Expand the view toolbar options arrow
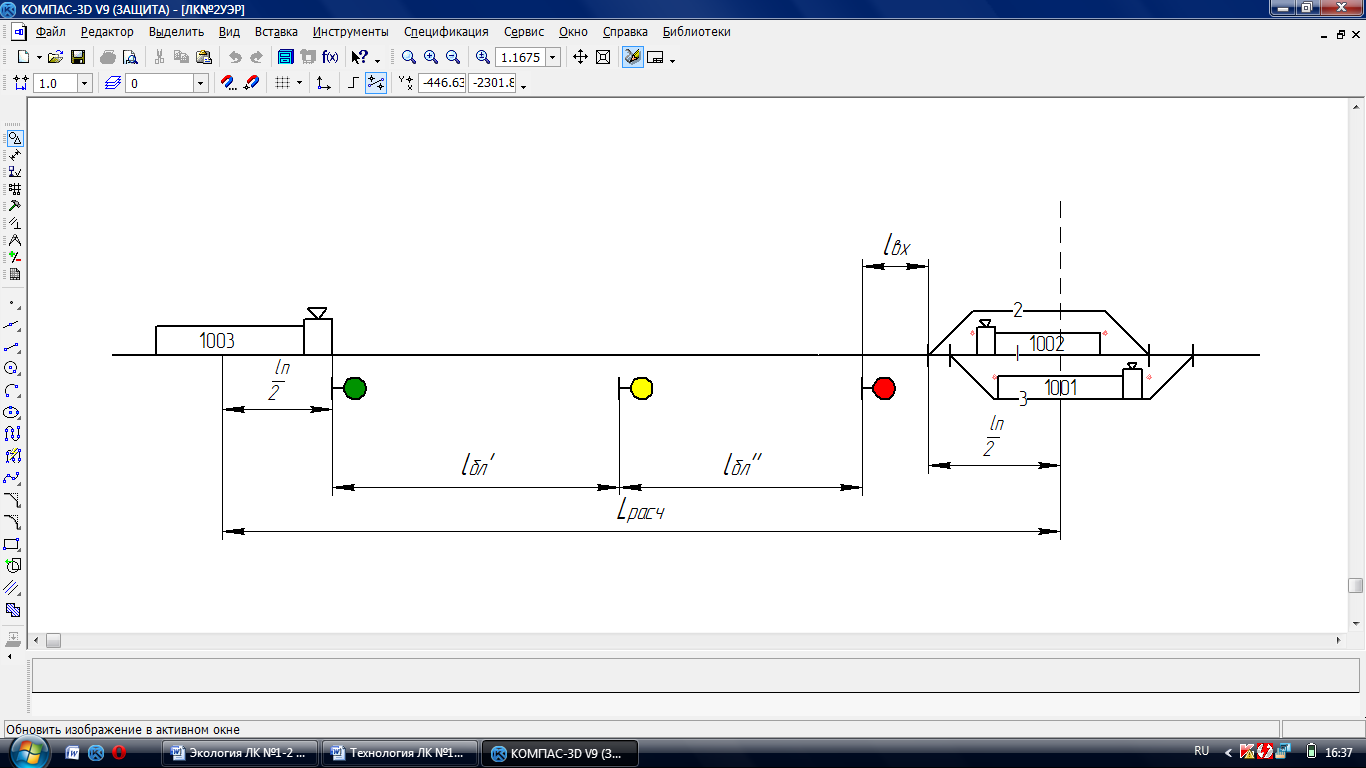 pyautogui.click(x=672, y=61)
